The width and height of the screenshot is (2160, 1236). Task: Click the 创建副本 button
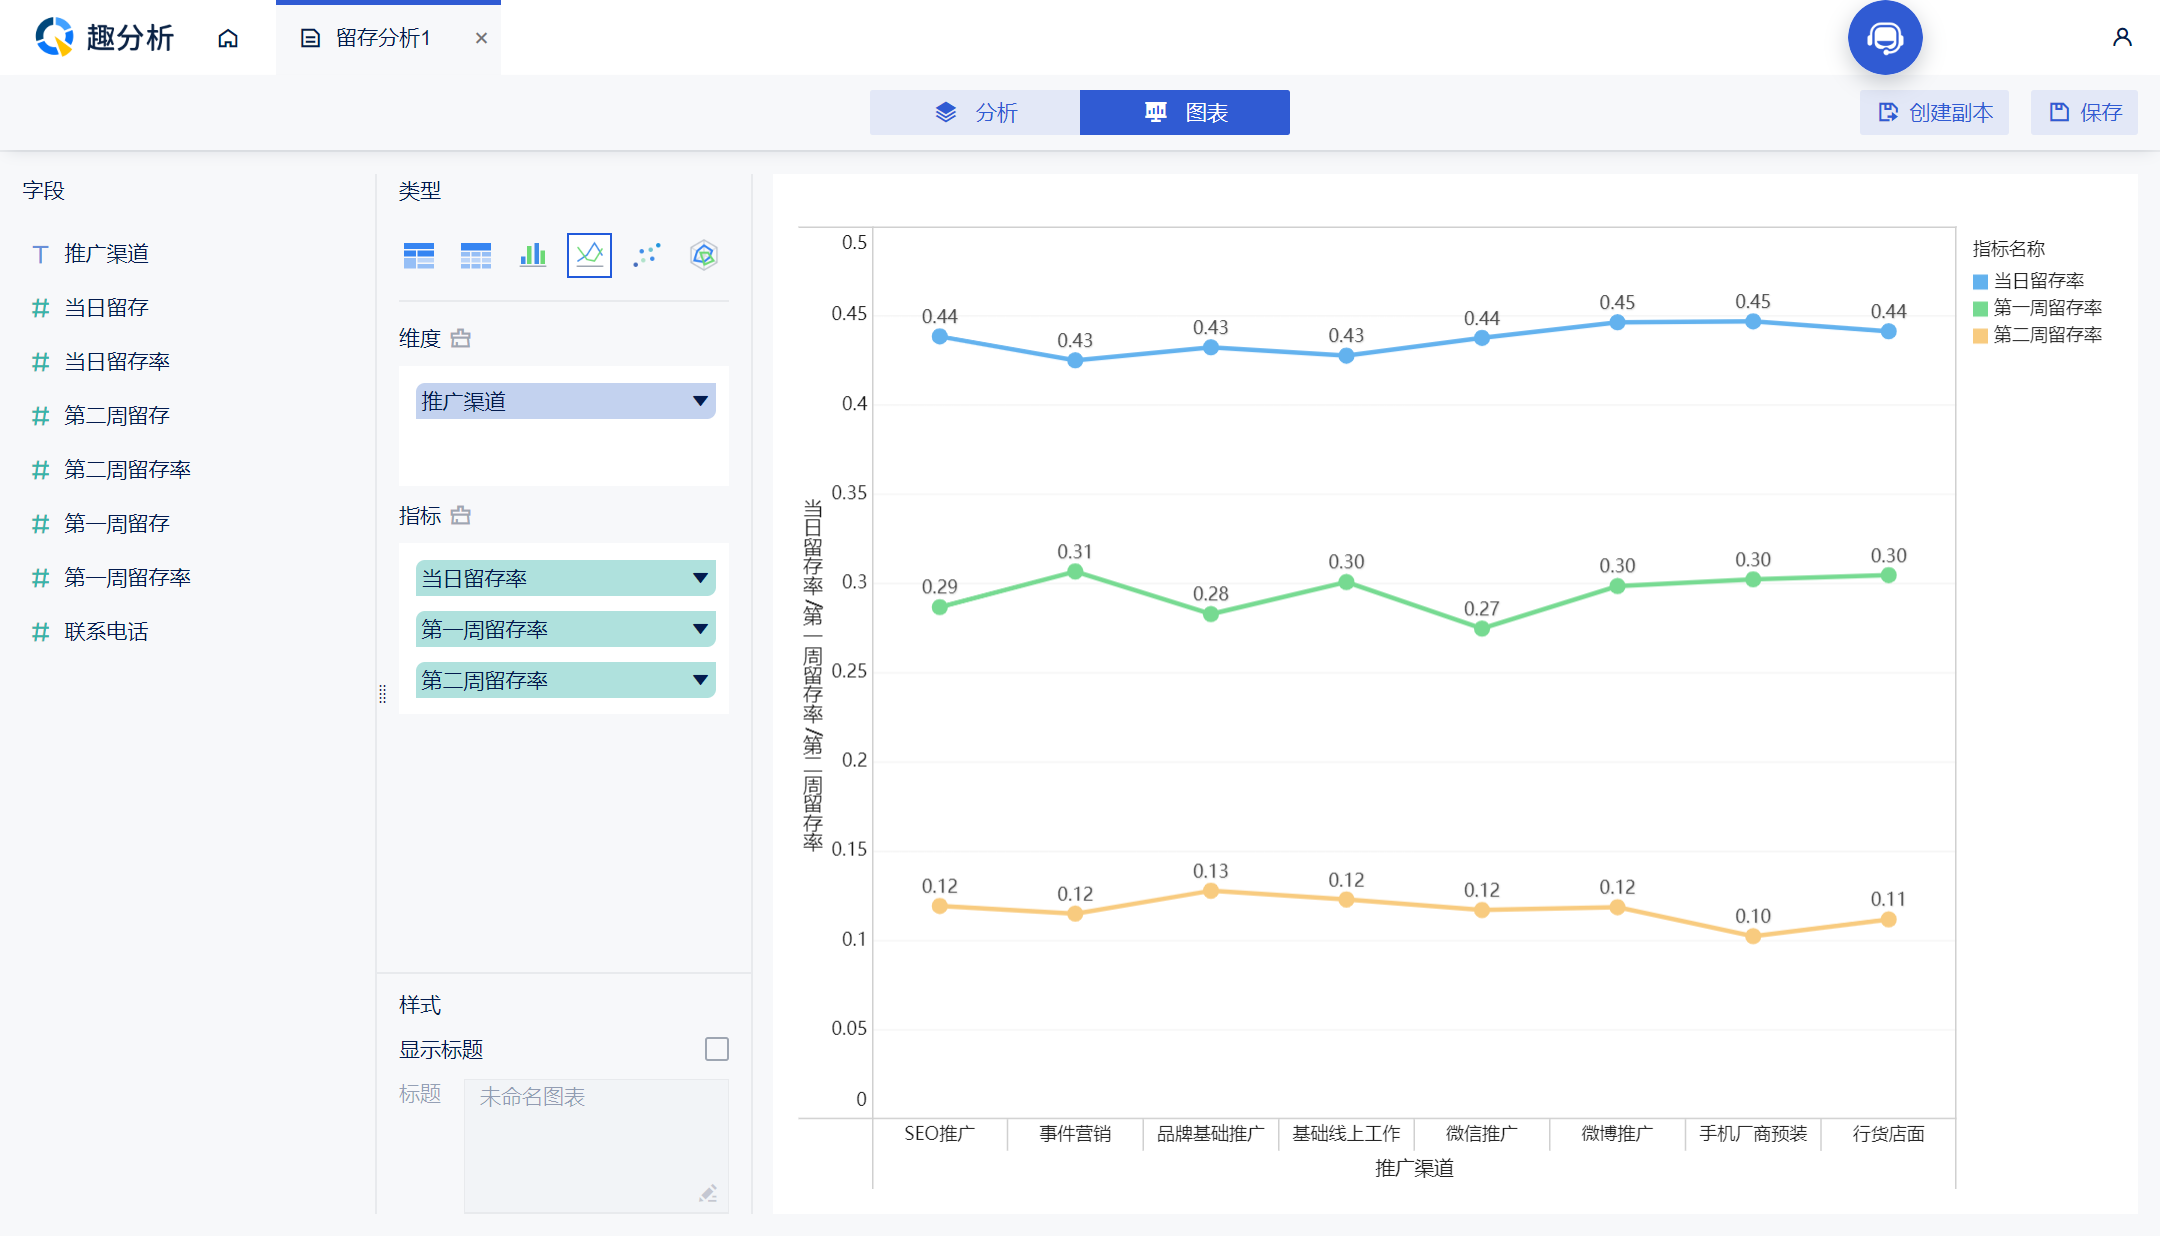point(1934,112)
